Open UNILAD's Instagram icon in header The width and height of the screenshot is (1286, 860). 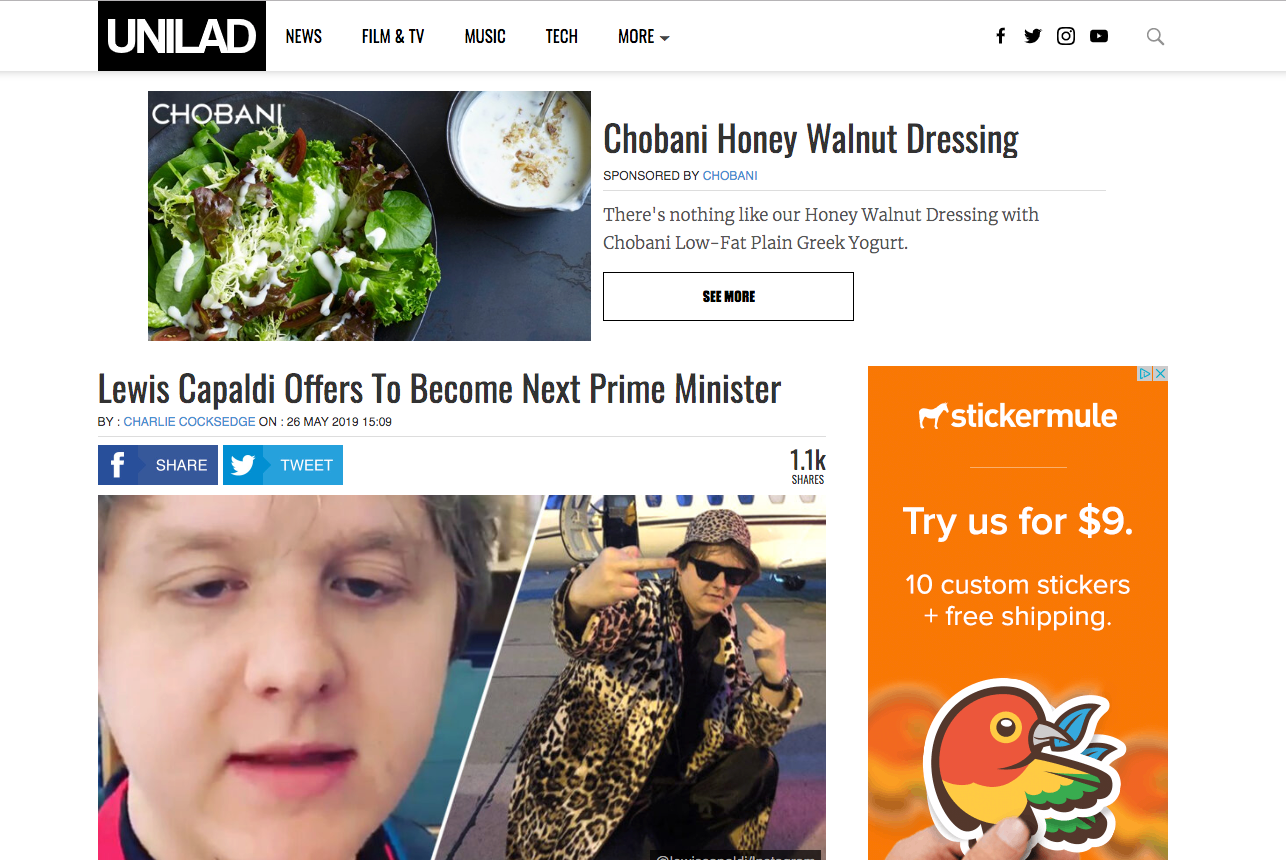tap(1066, 36)
